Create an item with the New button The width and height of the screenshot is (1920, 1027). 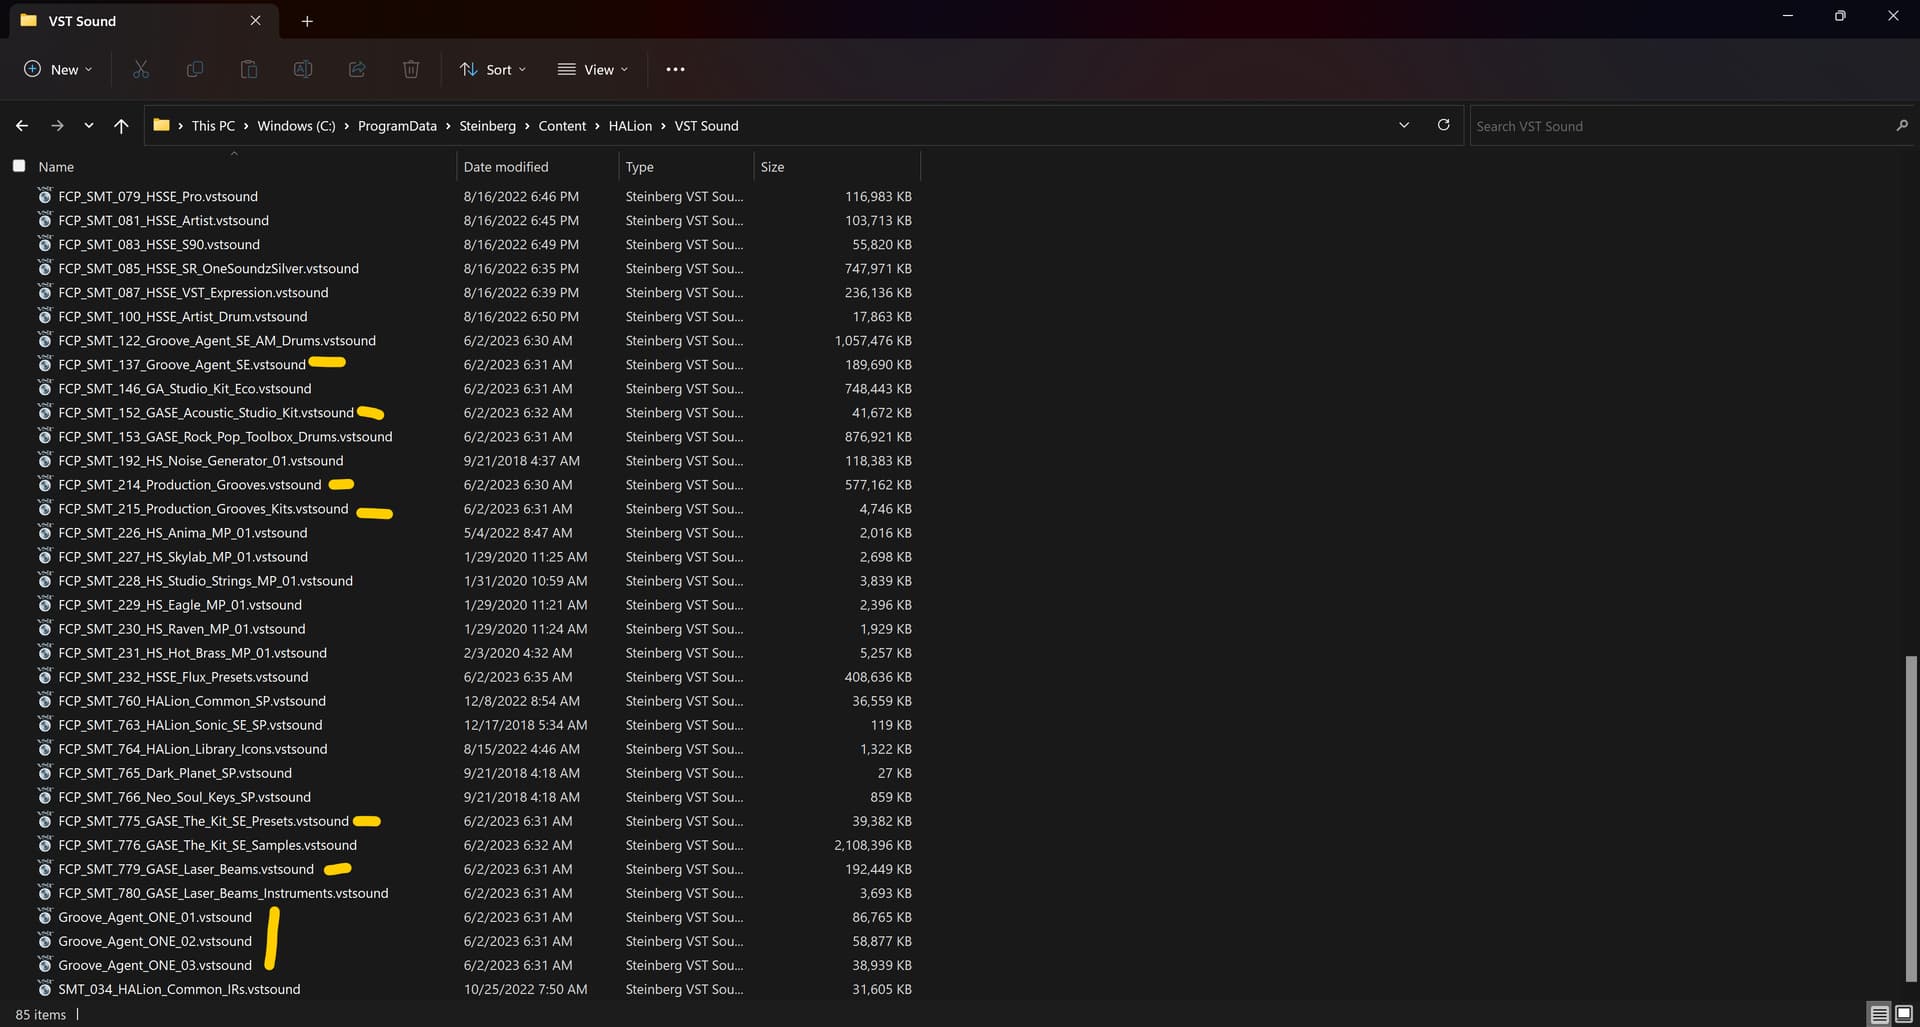[57, 69]
